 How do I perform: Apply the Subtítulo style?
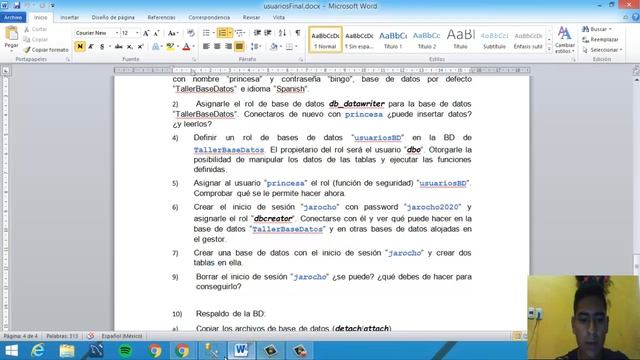(x=494, y=40)
